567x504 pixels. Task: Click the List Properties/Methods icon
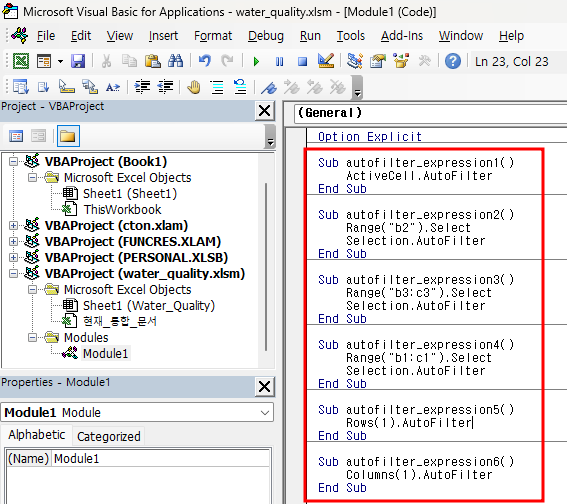click(21, 87)
